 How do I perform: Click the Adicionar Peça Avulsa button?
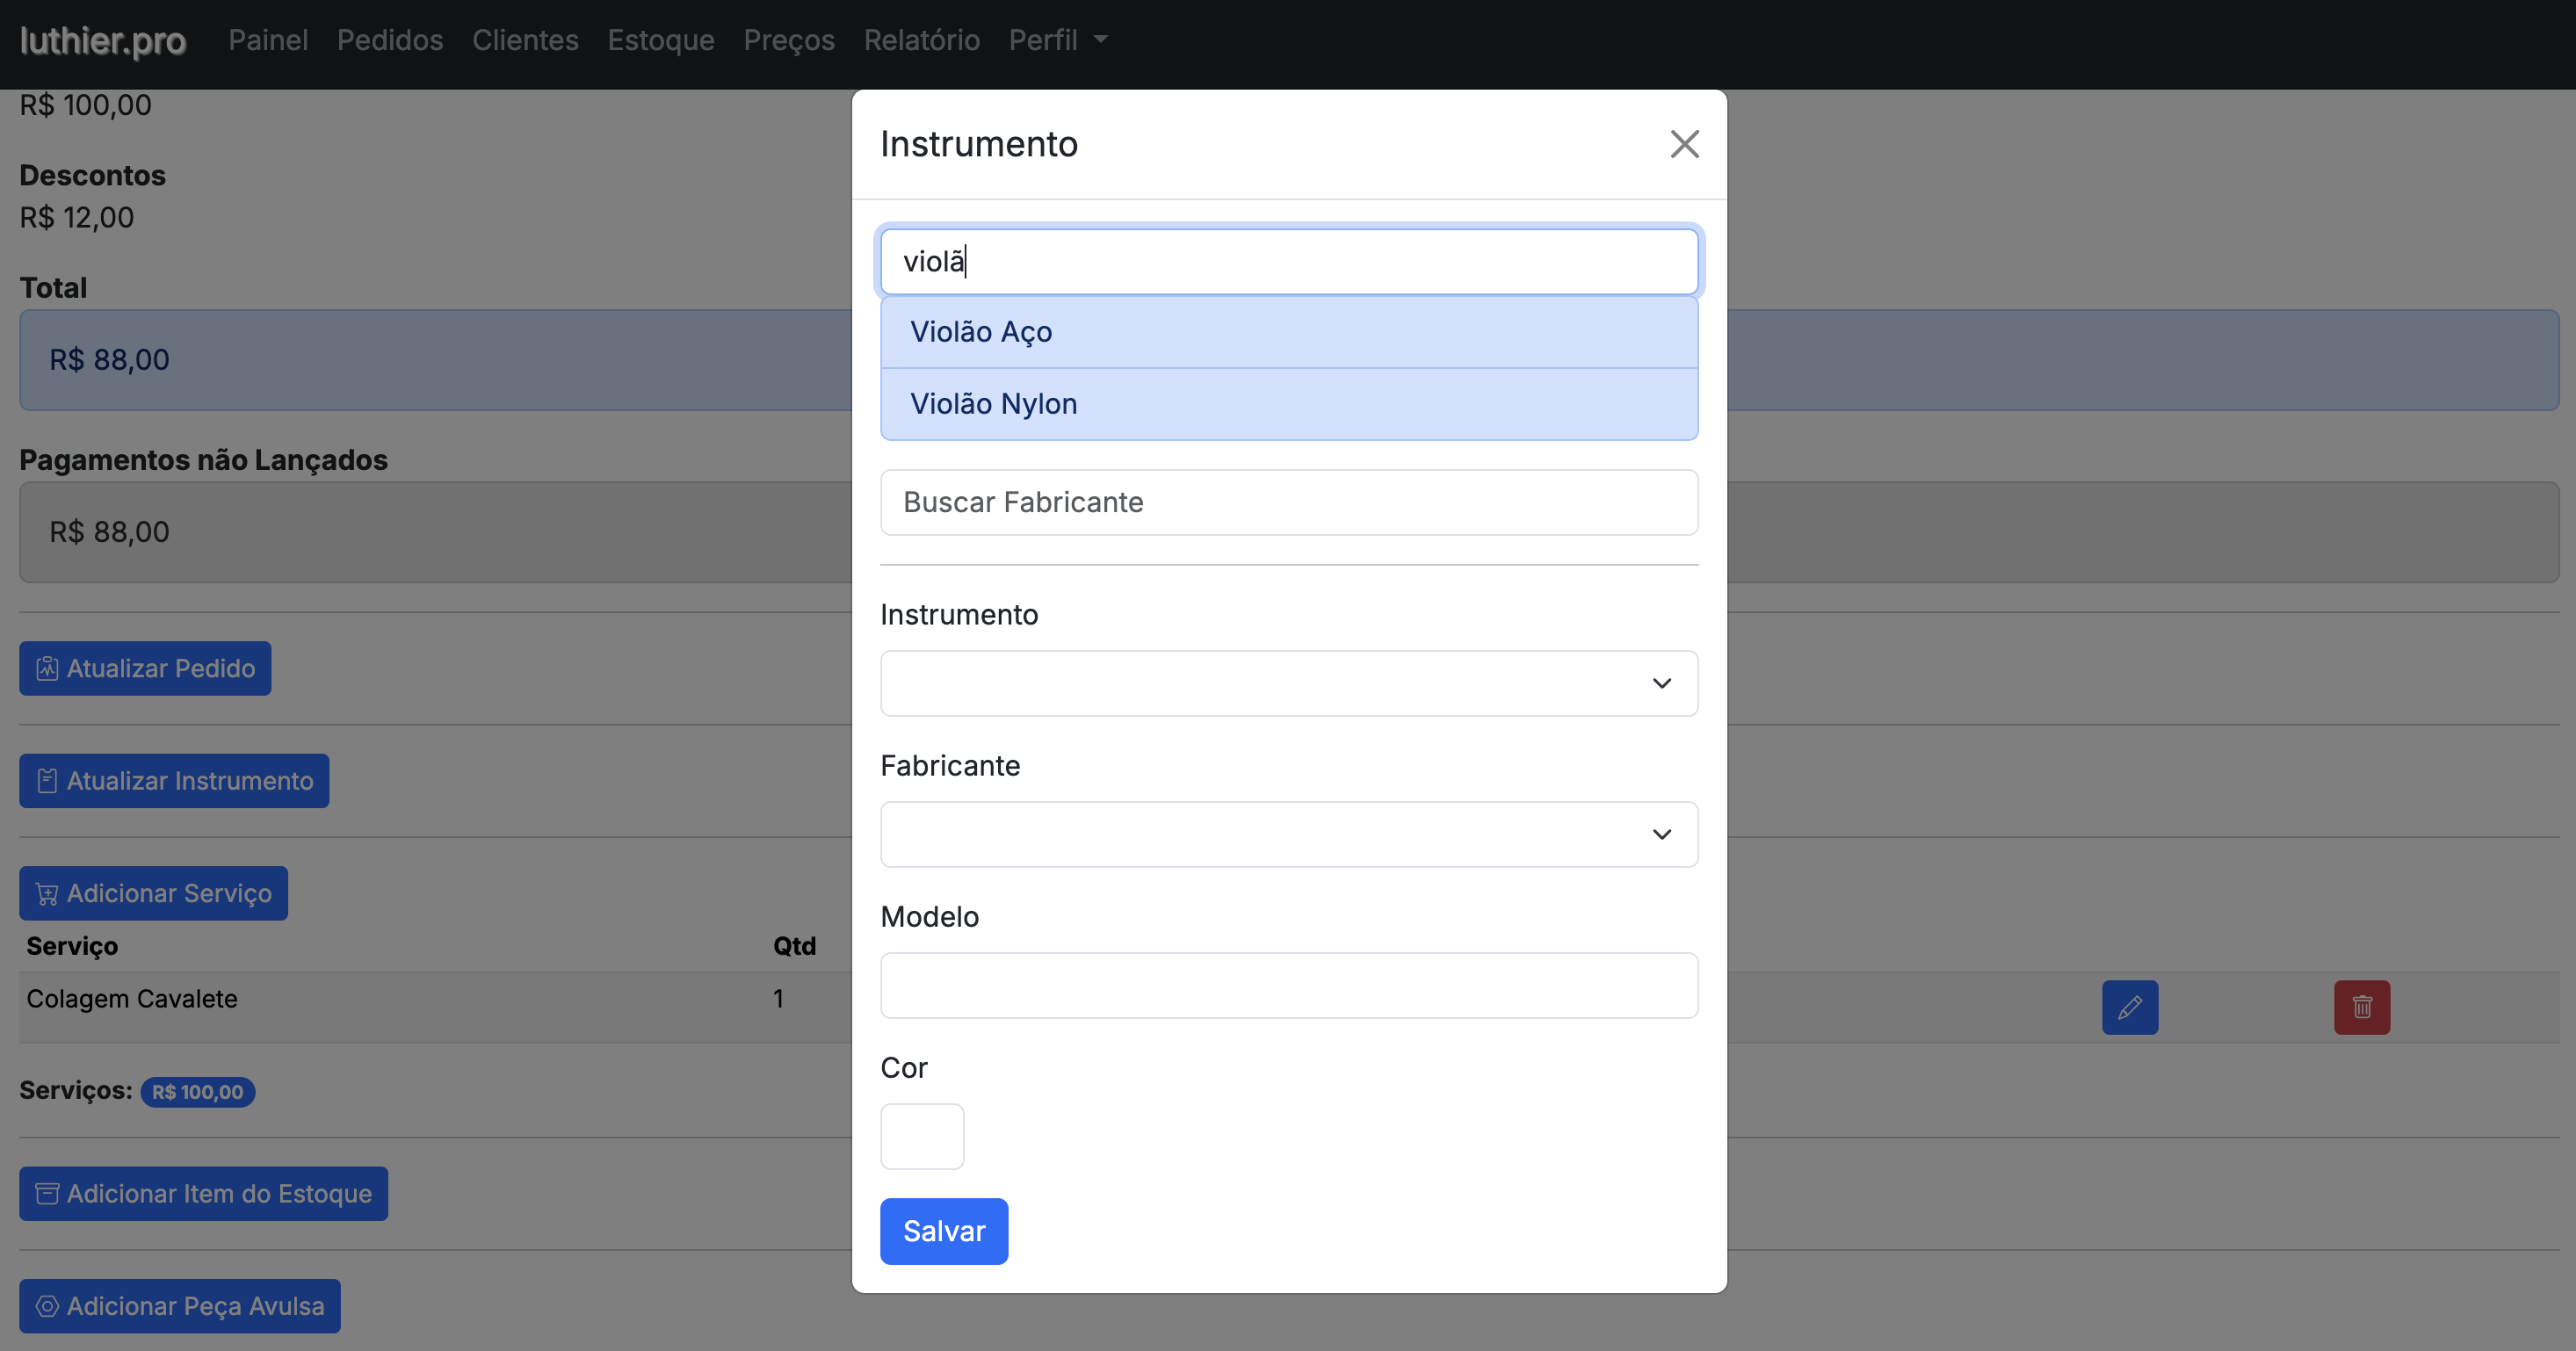click(180, 1305)
